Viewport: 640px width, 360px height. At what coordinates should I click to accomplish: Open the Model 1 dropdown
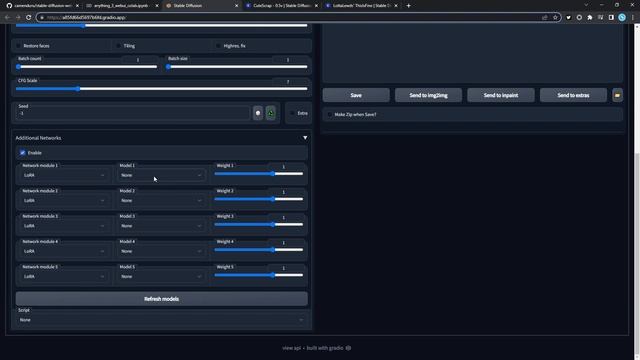161,175
